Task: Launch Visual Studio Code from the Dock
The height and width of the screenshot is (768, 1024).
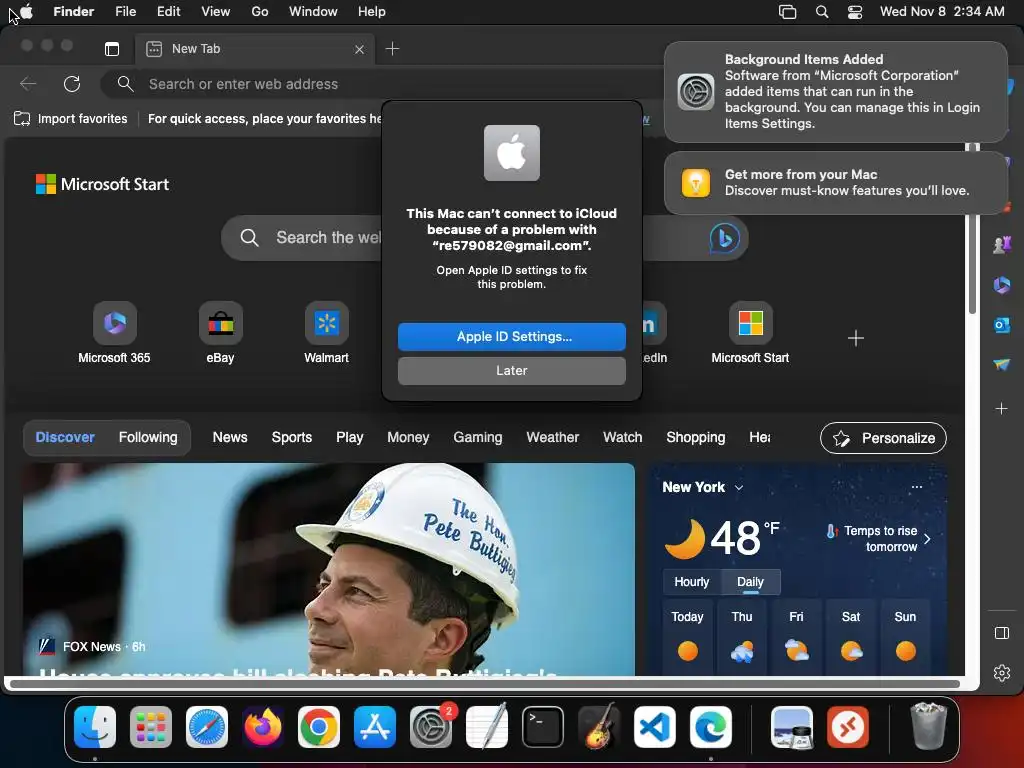Action: tap(654, 727)
